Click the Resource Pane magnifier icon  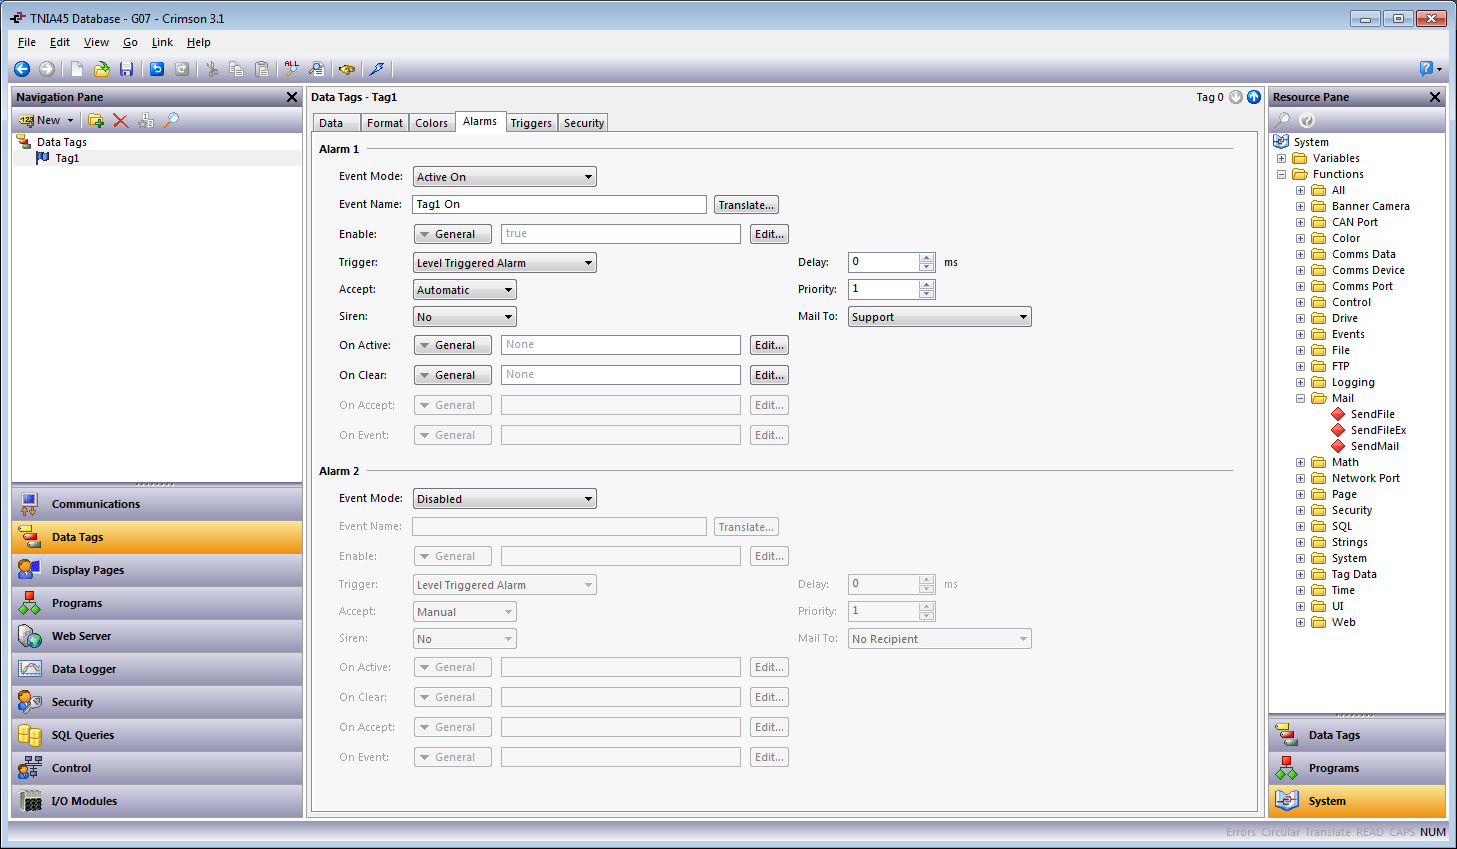pyautogui.click(x=1283, y=120)
